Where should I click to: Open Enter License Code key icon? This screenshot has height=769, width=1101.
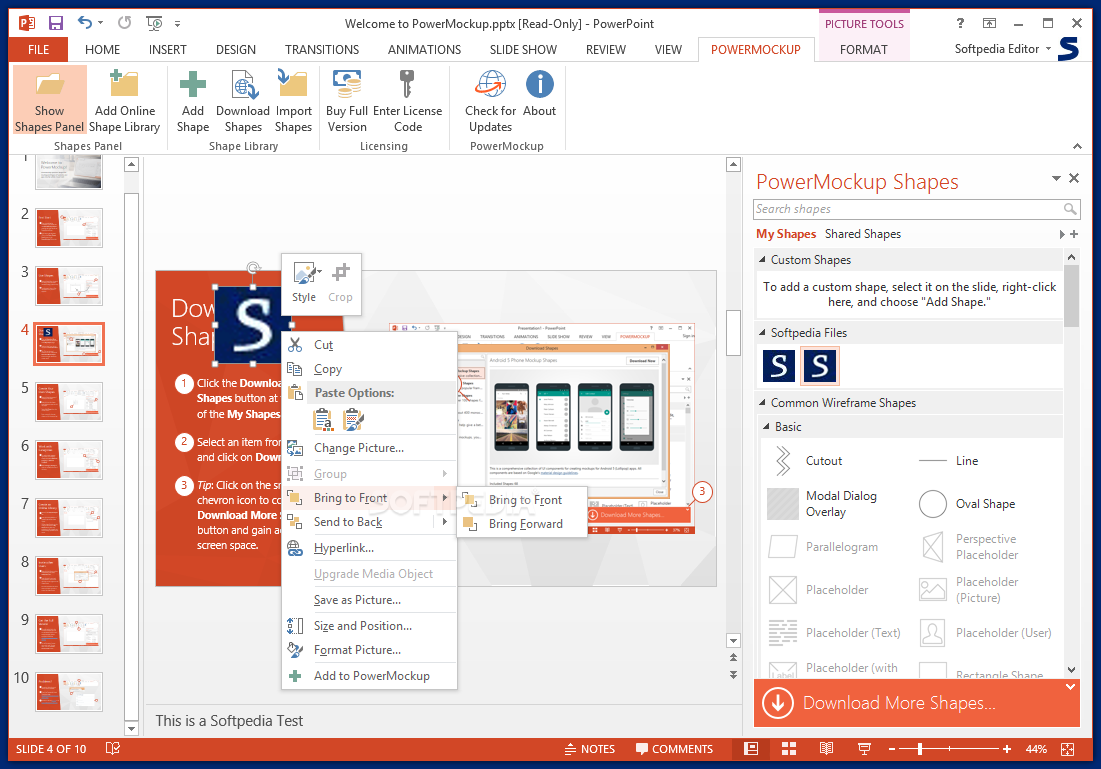pos(407,84)
